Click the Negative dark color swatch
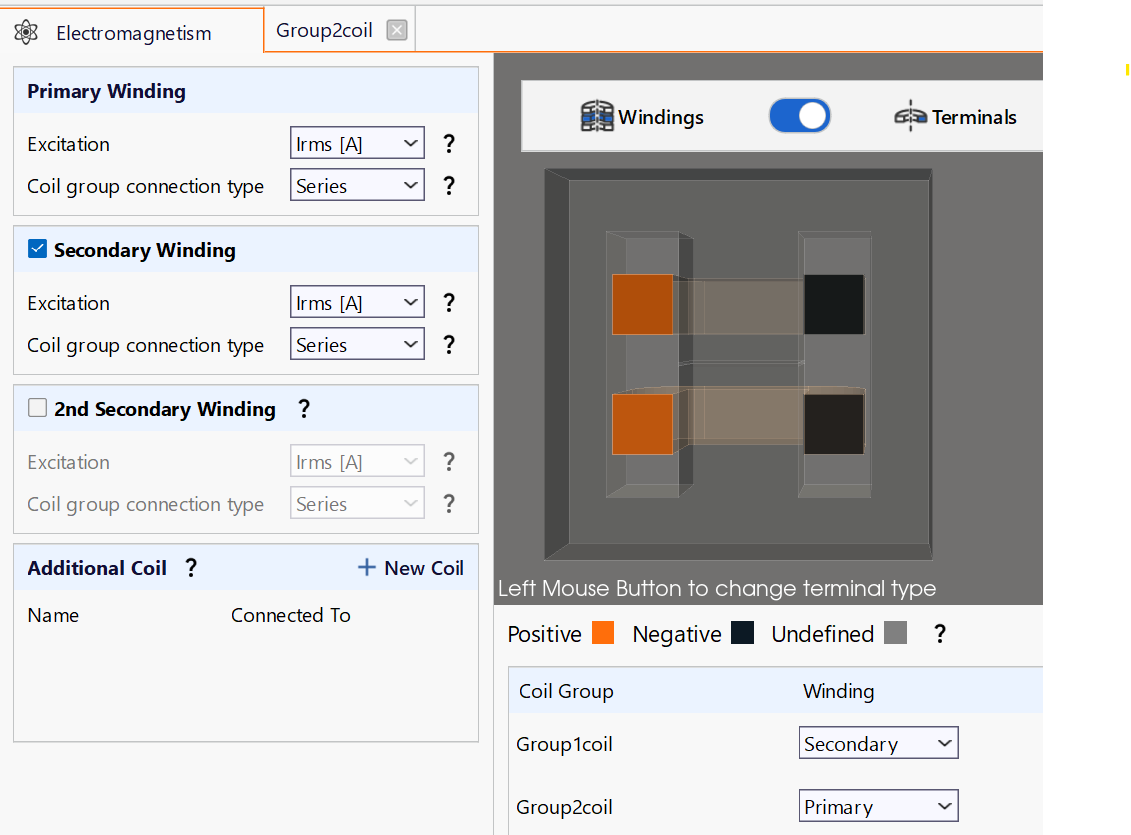Image resolution: width=1131 pixels, height=835 pixels. coord(742,633)
